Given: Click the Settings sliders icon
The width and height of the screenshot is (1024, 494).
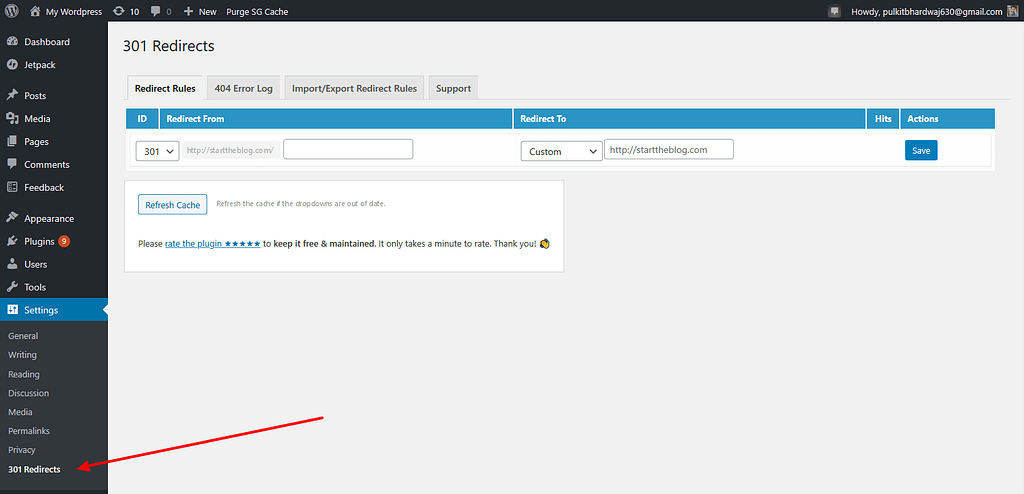Looking at the screenshot, I should (12, 310).
